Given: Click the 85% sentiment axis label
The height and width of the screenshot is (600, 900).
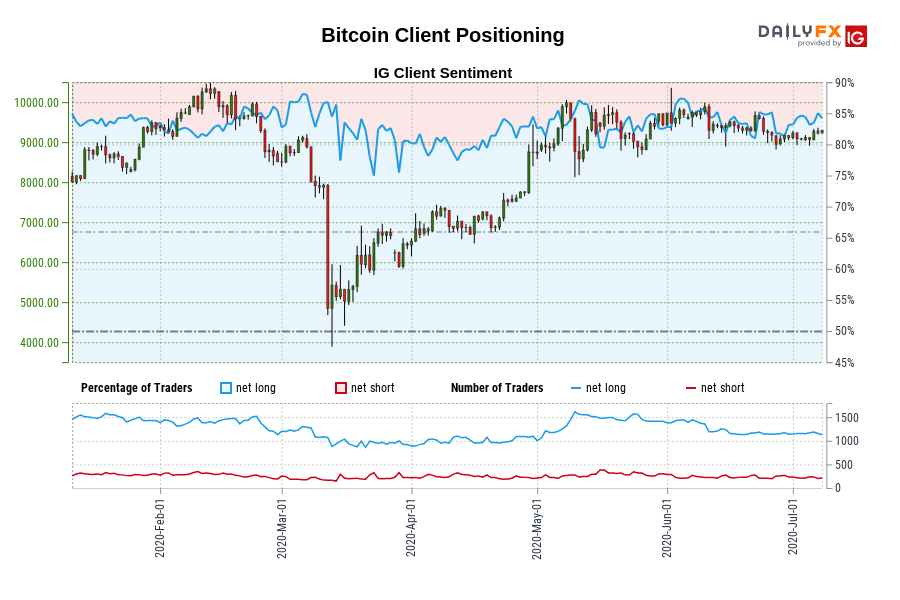Looking at the screenshot, I should (845, 114).
